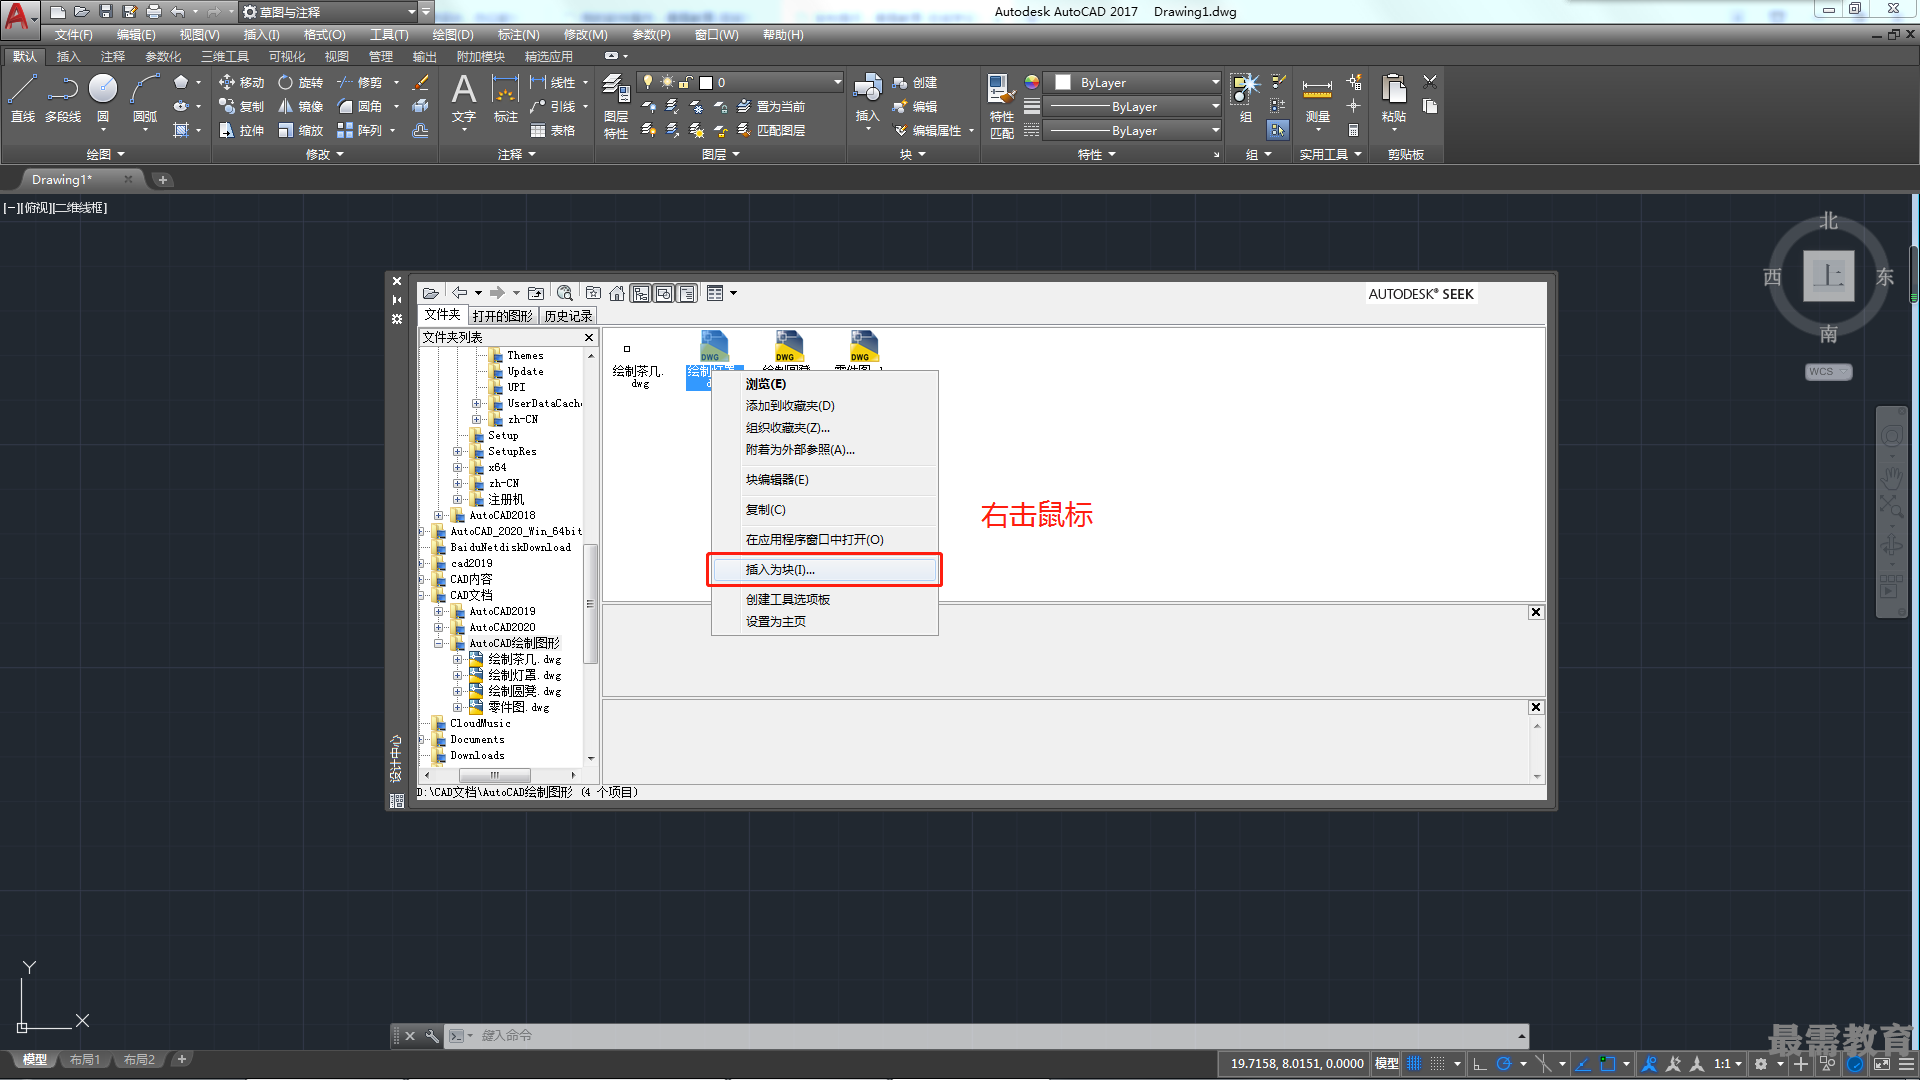The image size is (1920, 1080).
Task: Open the 文件(F) menu
Action: [73, 35]
